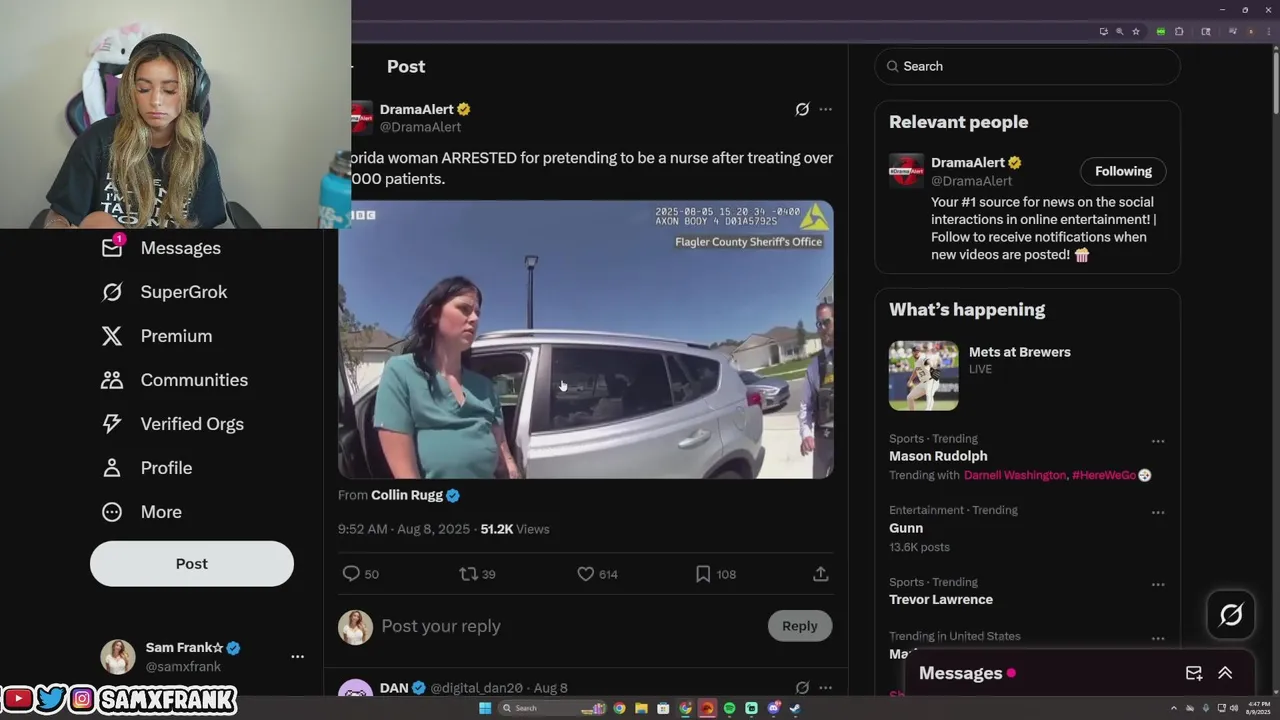Open the browser extensions puzzle icon
The height and width of the screenshot is (720, 1280).
[1179, 31]
